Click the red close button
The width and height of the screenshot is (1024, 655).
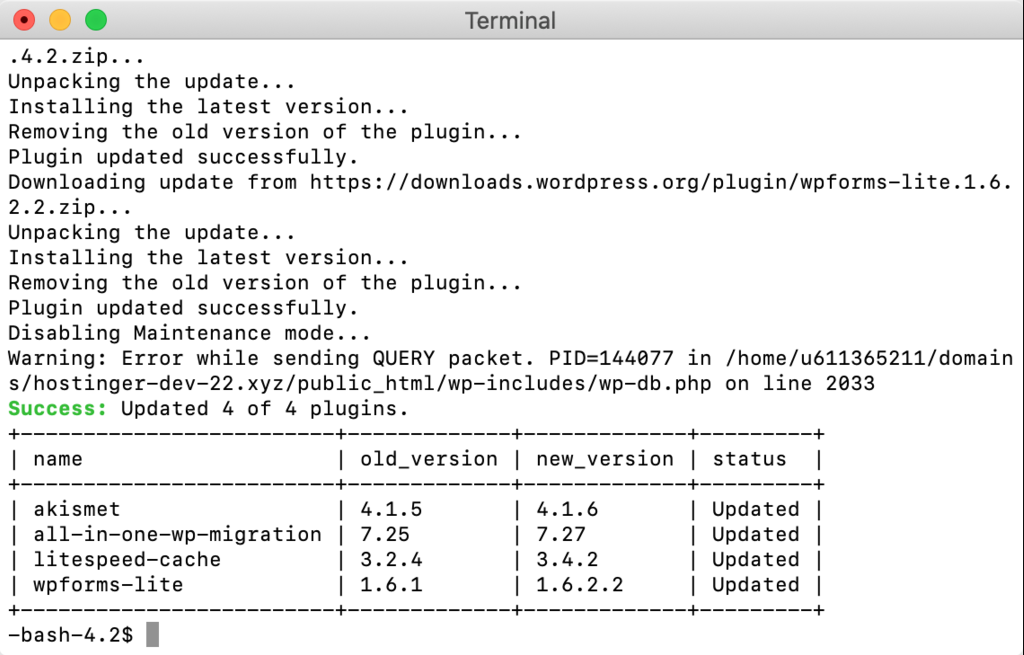pyautogui.click(x=23, y=19)
